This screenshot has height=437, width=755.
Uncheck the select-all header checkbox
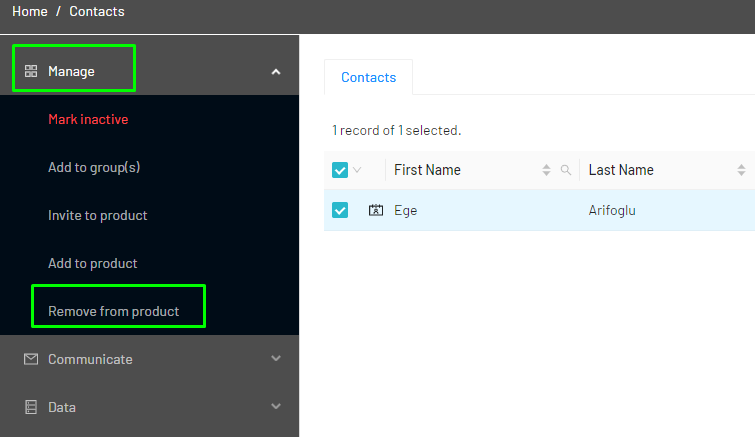340,170
